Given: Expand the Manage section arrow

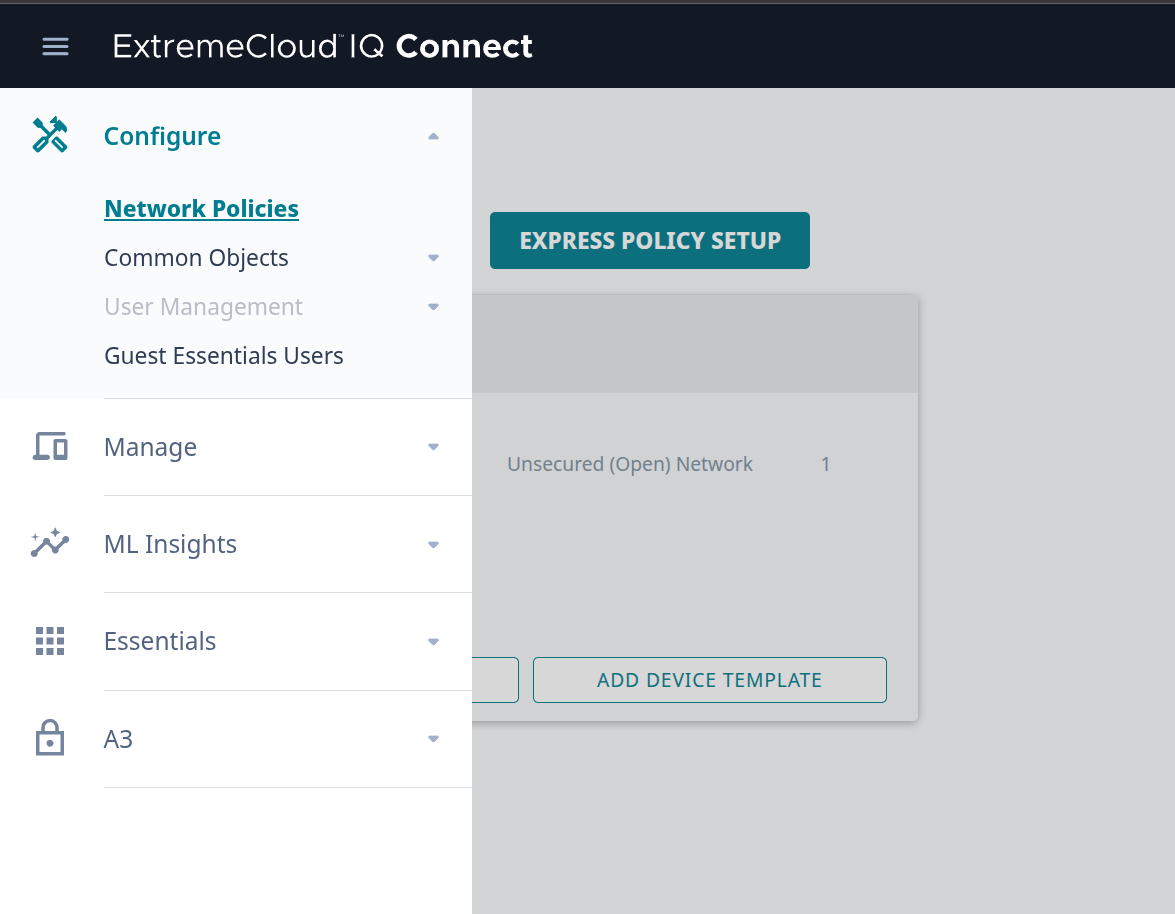Looking at the screenshot, I should (433, 447).
